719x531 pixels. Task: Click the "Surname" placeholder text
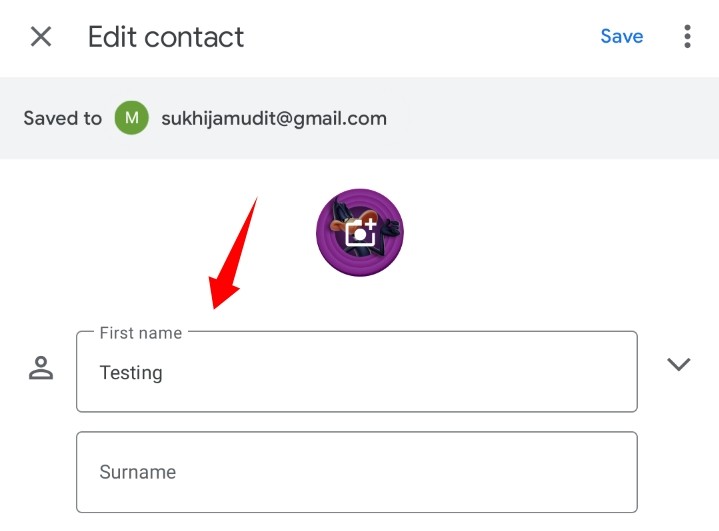[x=138, y=472]
